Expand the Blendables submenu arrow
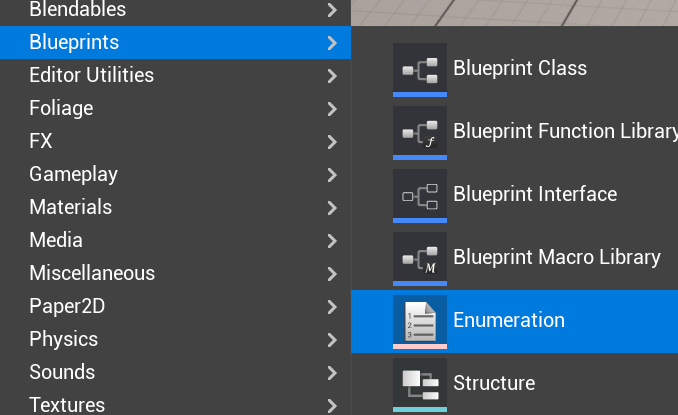This screenshot has height=415, width=678. (332, 10)
